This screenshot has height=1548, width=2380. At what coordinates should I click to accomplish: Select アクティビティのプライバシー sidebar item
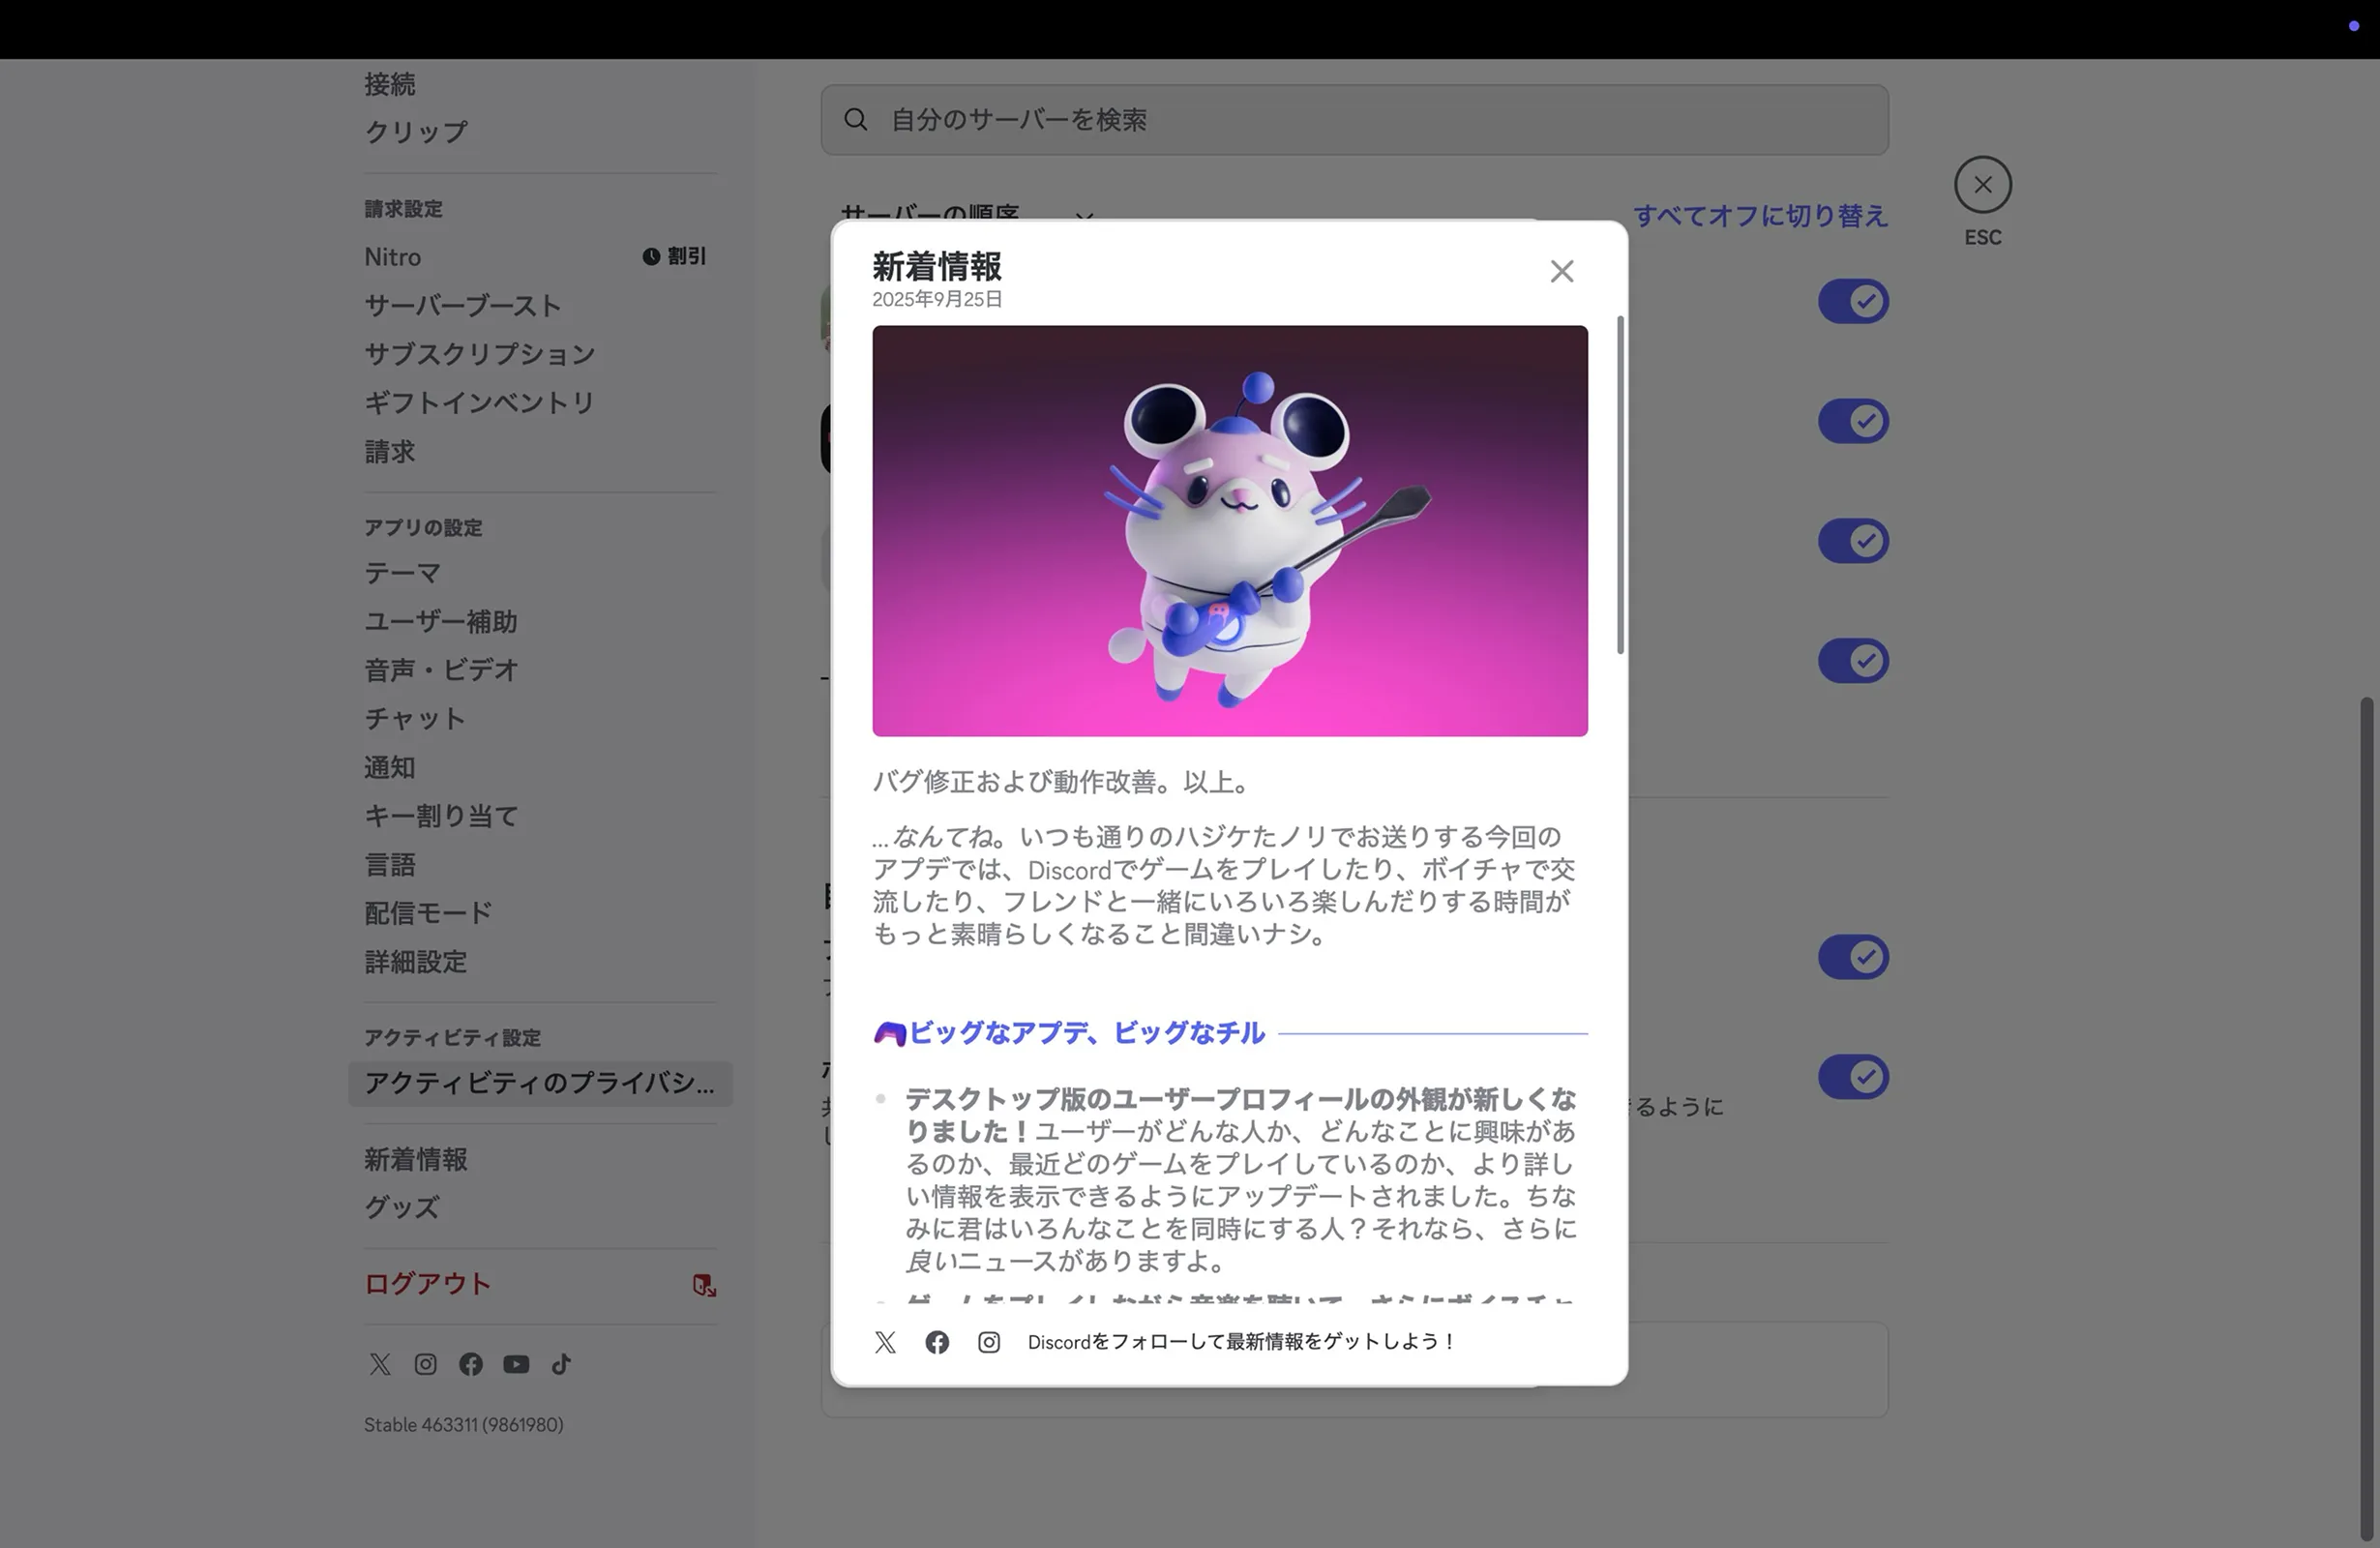[540, 1084]
